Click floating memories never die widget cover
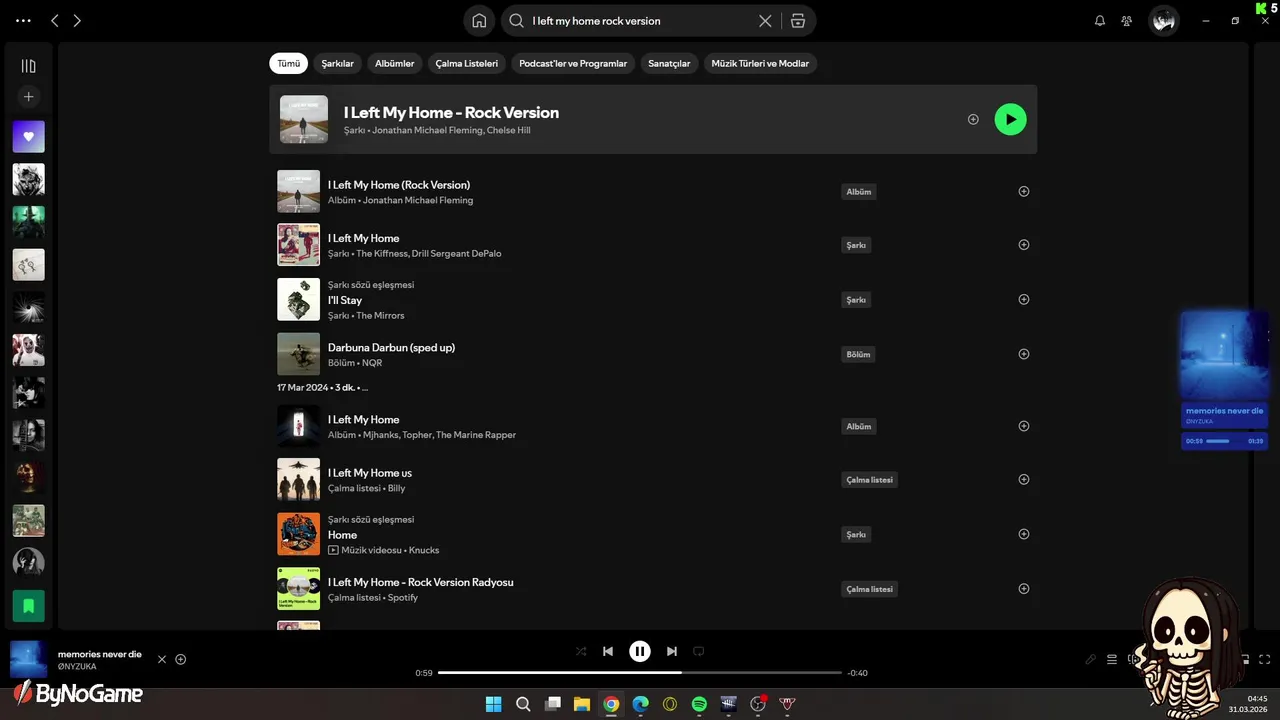 pyautogui.click(x=1224, y=355)
